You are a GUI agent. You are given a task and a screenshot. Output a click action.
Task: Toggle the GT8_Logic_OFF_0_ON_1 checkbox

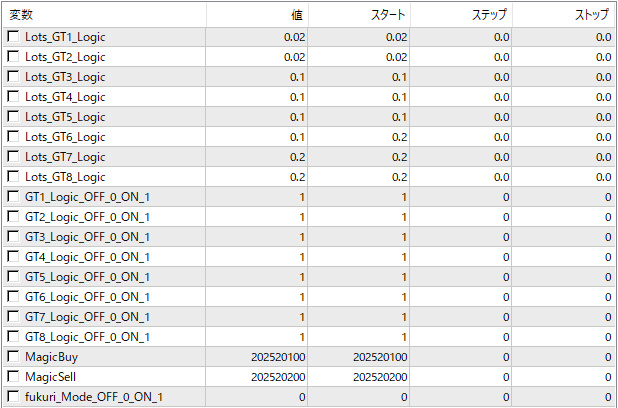13,337
